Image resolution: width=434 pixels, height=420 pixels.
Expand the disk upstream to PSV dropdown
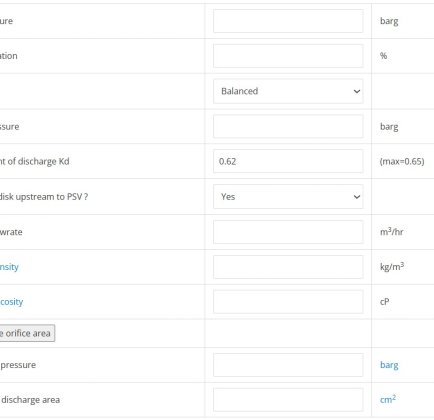[x=288, y=197]
